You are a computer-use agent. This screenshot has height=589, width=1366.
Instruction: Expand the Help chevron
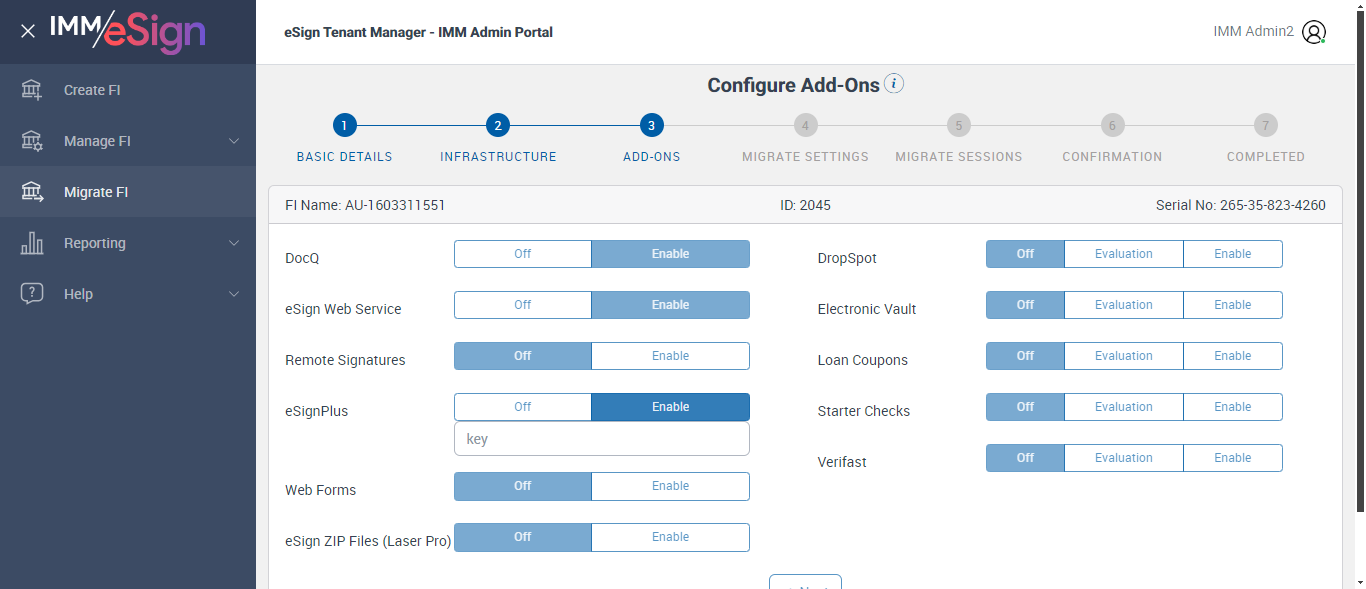tap(234, 294)
